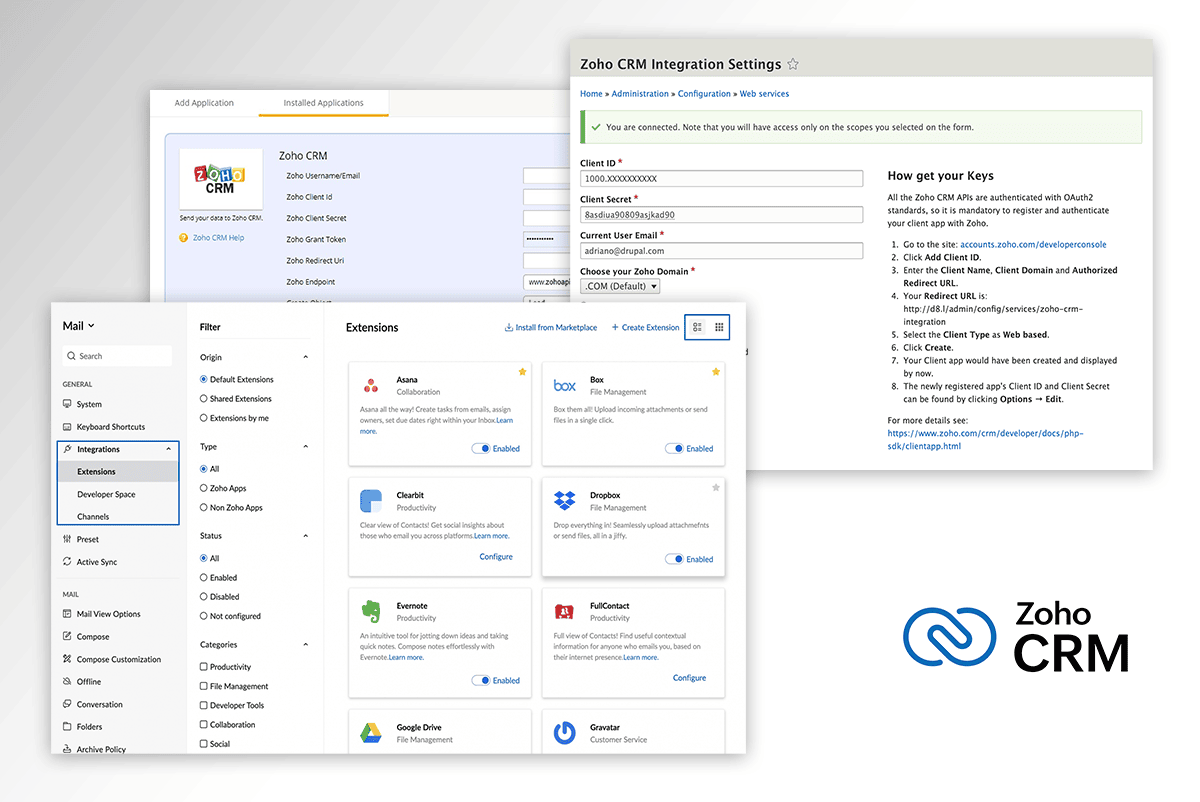Click the Zoho CRM logo thumbnail
The width and height of the screenshot is (1200, 802).
[221, 179]
